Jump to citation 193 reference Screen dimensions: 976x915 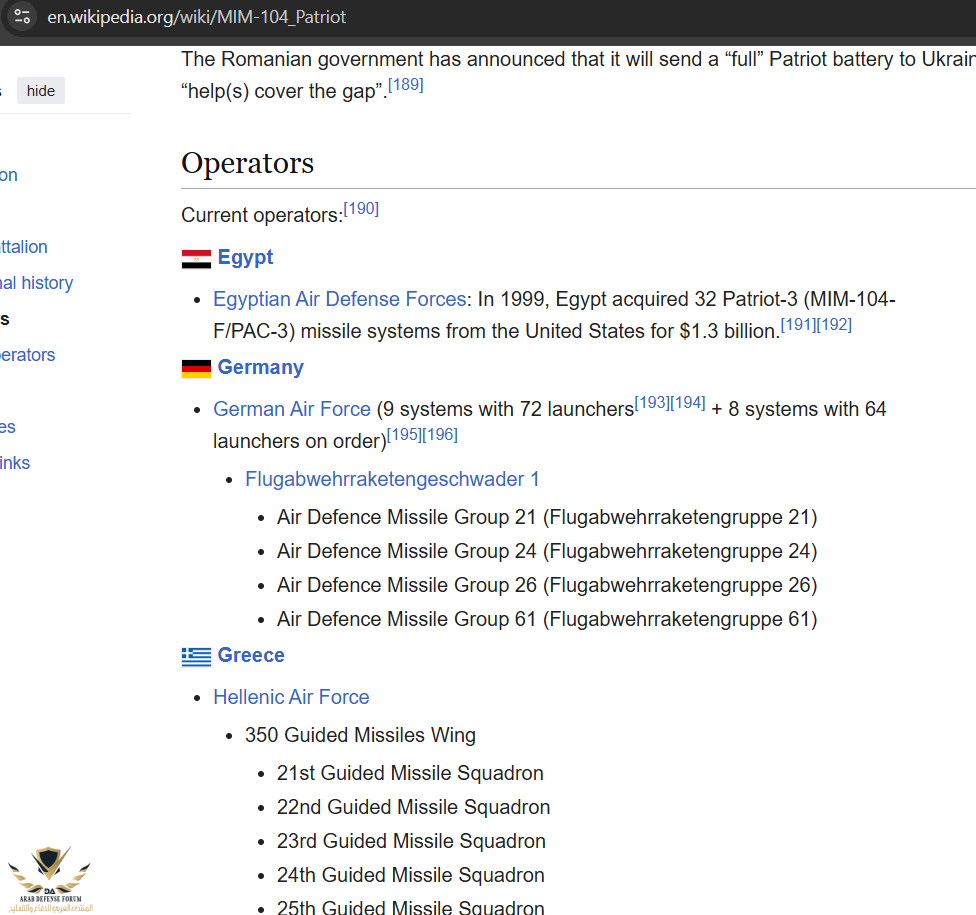(x=652, y=403)
